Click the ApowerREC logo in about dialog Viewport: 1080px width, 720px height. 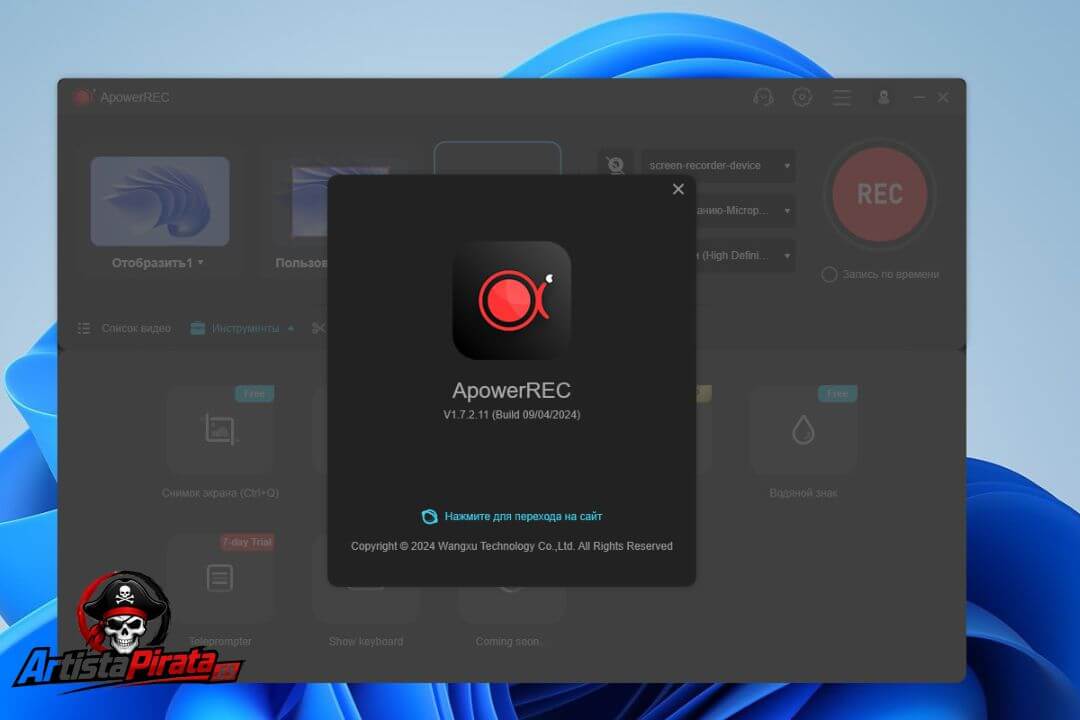512,300
